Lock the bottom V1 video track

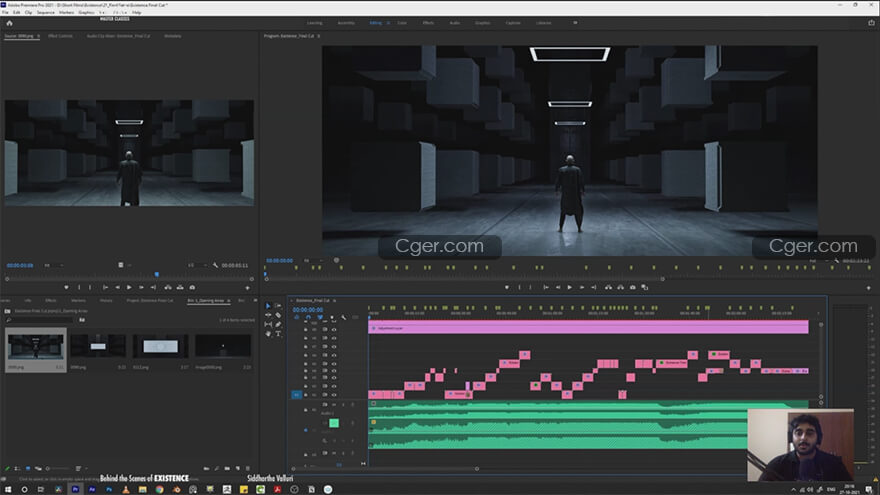tap(306, 395)
